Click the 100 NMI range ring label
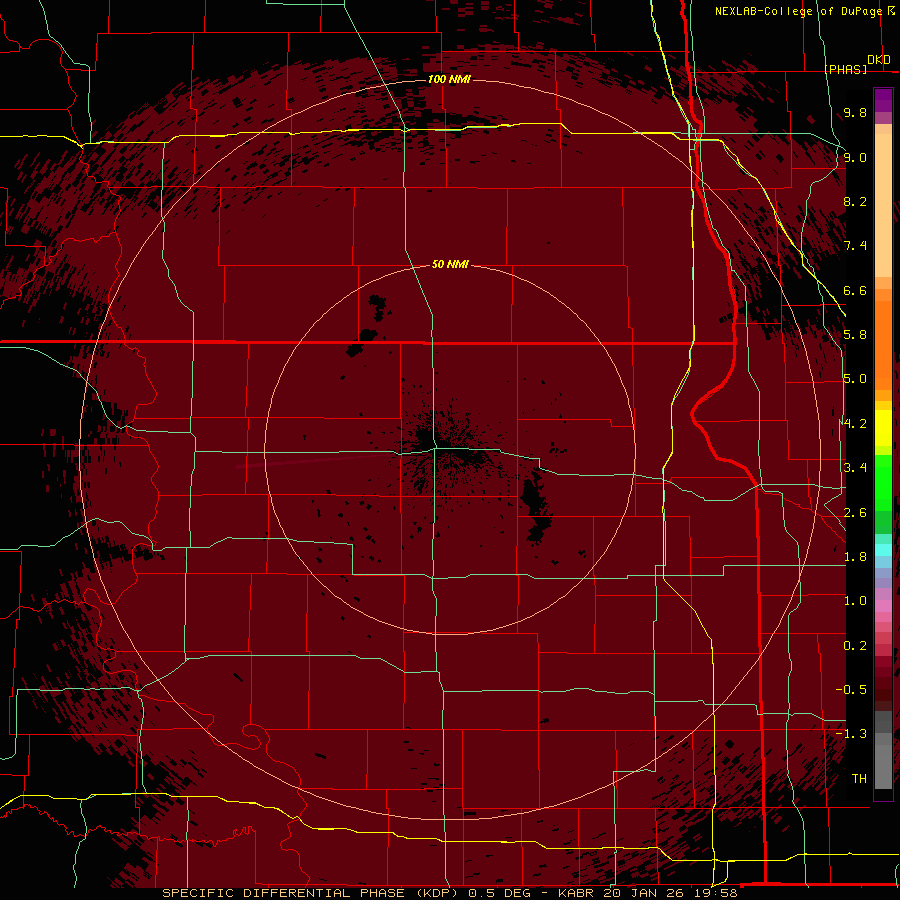Screen dimensions: 900x900 pos(449,79)
